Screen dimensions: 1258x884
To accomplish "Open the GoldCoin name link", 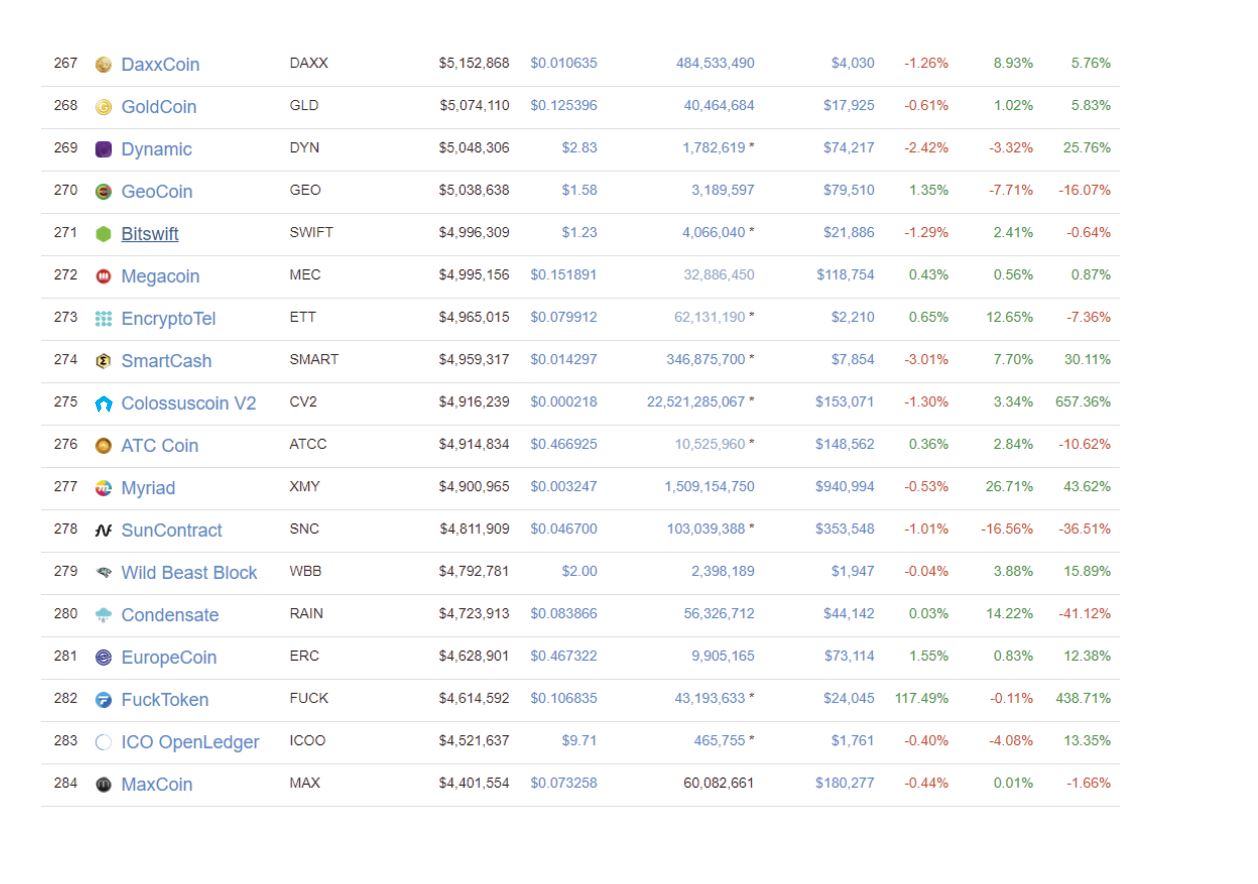I will [x=159, y=107].
